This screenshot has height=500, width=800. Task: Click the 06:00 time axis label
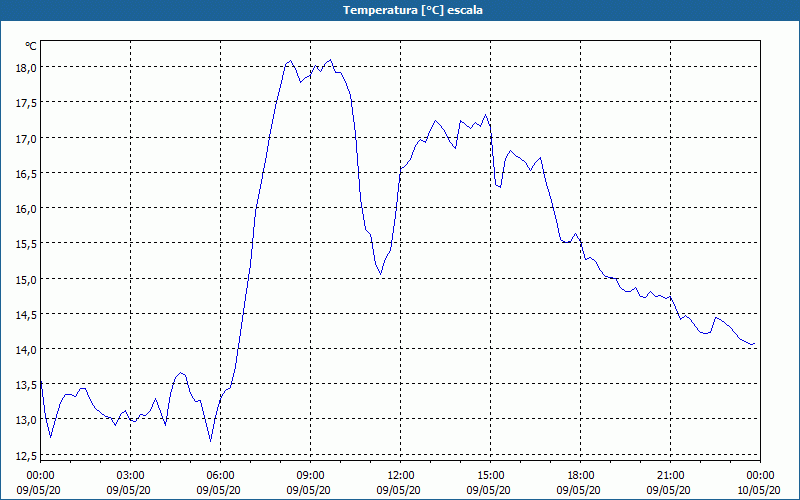coord(220,476)
